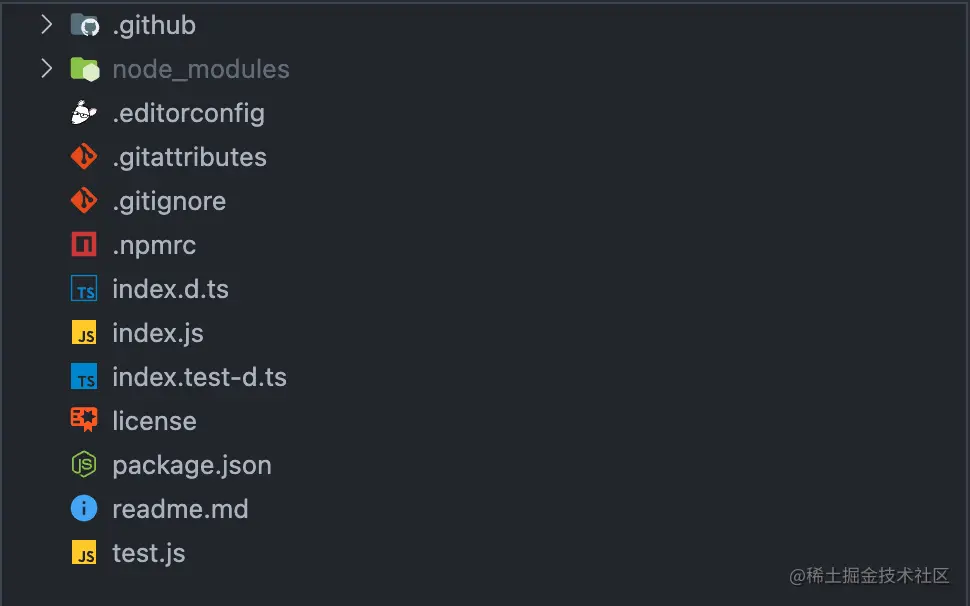Open the readme.md file
The width and height of the screenshot is (970, 606).
[180, 509]
